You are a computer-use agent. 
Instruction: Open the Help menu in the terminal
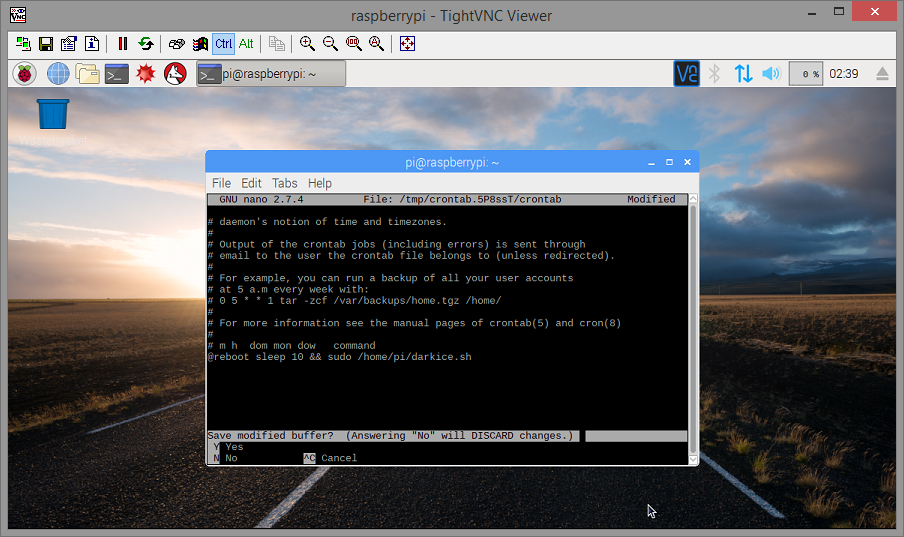[x=319, y=183]
